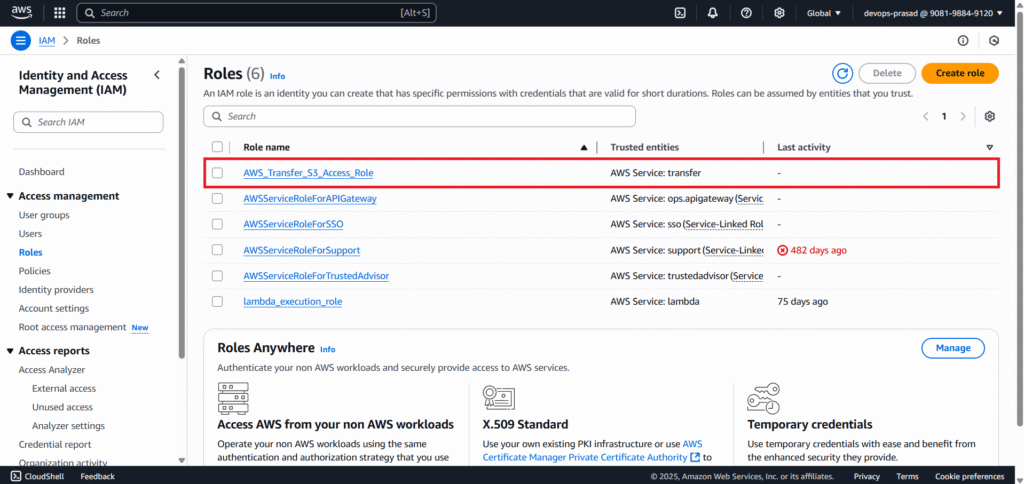Image resolution: width=1024 pixels, height=484 pixels.
Task: Open Cookie preferences in footer
Action: [x=969, y=476]
